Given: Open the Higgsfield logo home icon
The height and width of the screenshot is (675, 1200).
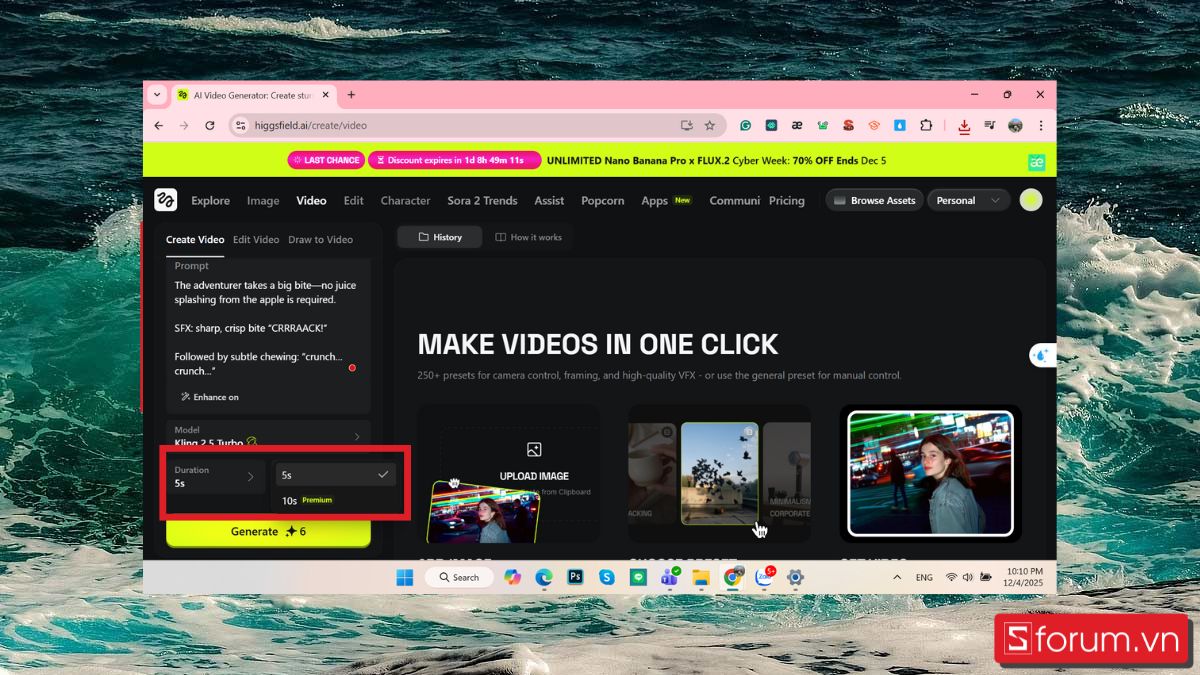Looking at the screenshot, I should click(x=165, y=200).
